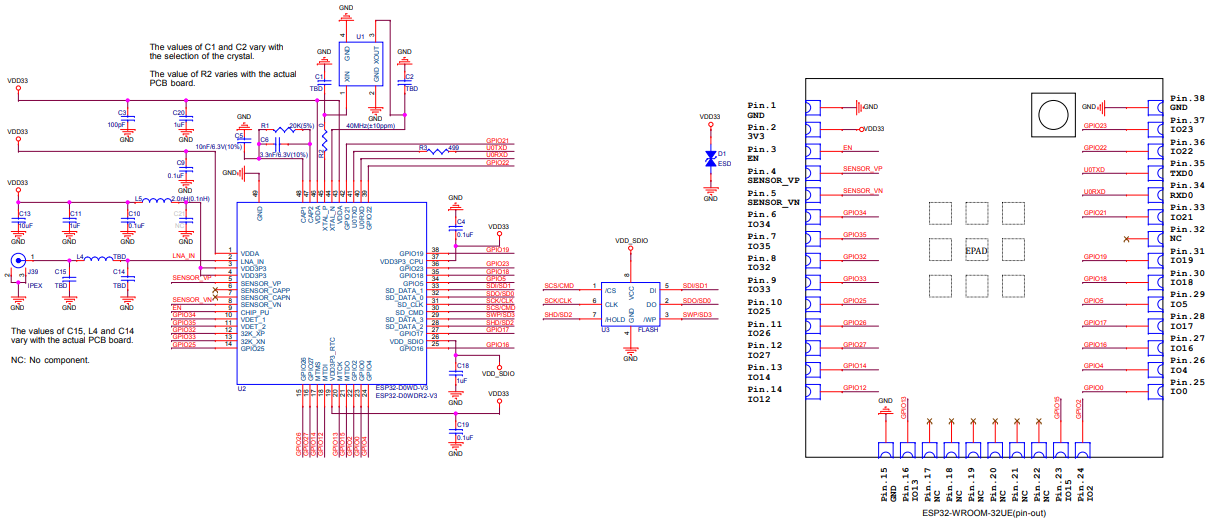Click the L5 inductor coil symbol
The height and width of the screenshot is (521, 1209).
click(x=159, y=199)
